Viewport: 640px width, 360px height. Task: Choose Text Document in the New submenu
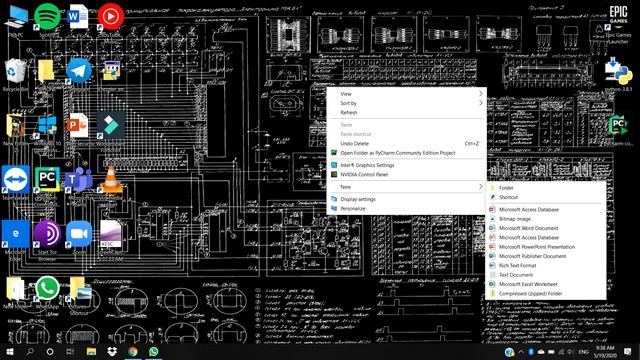pyautogui.click(x=546, y=275)
